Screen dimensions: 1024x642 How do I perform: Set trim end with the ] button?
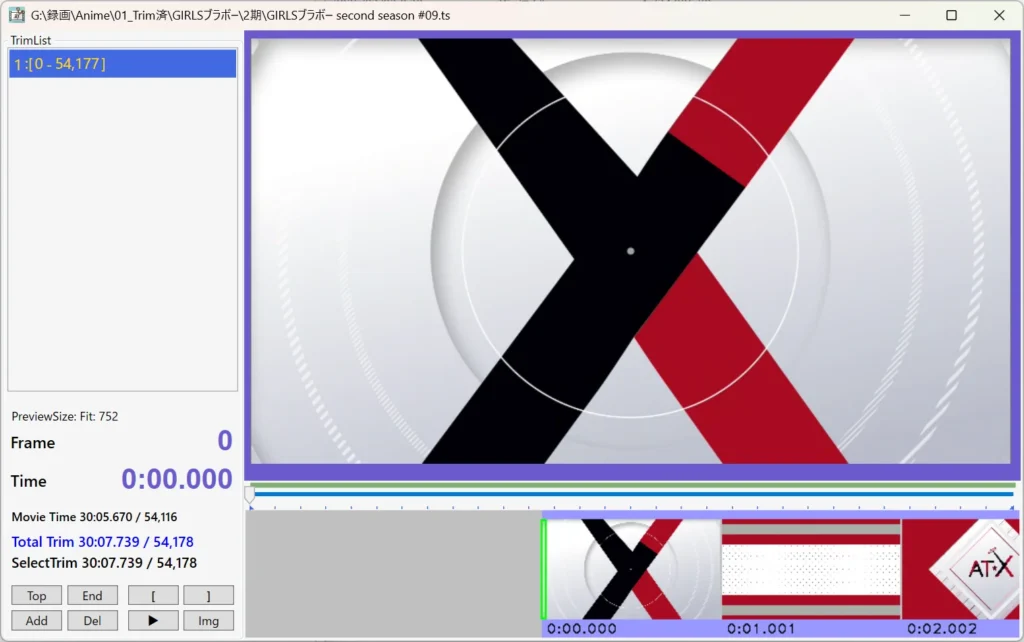tap(208, 596)
